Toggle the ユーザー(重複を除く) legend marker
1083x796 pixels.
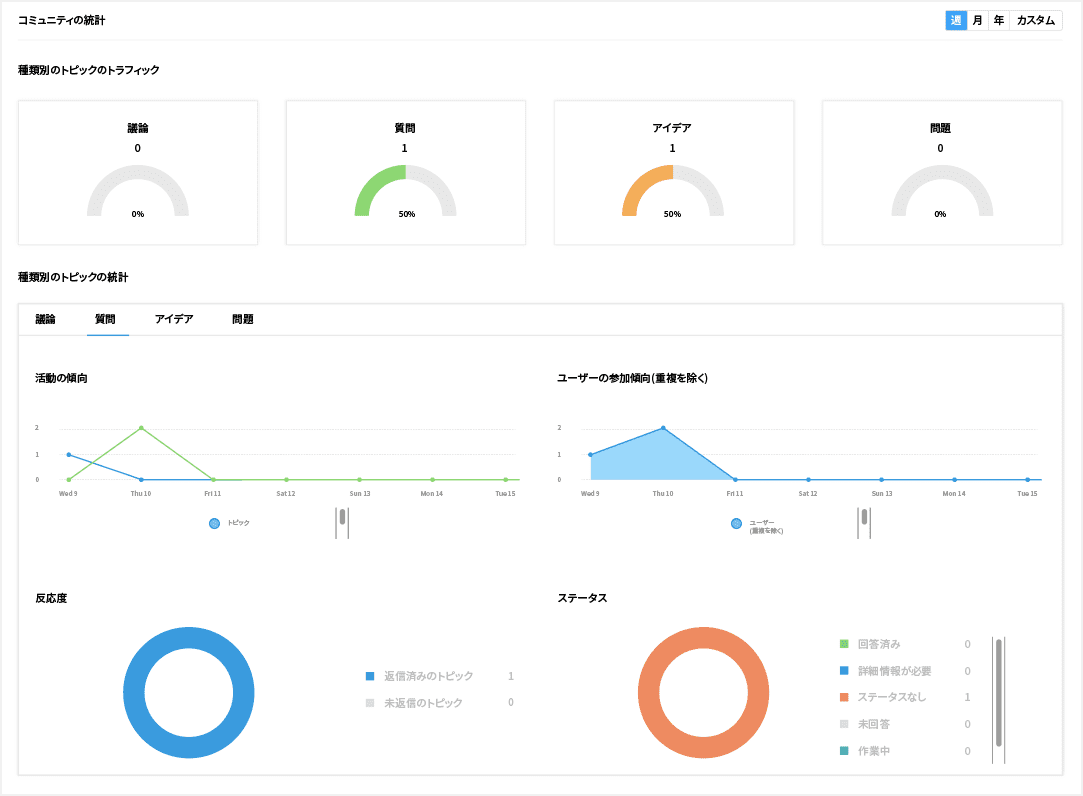click(736, 523)
